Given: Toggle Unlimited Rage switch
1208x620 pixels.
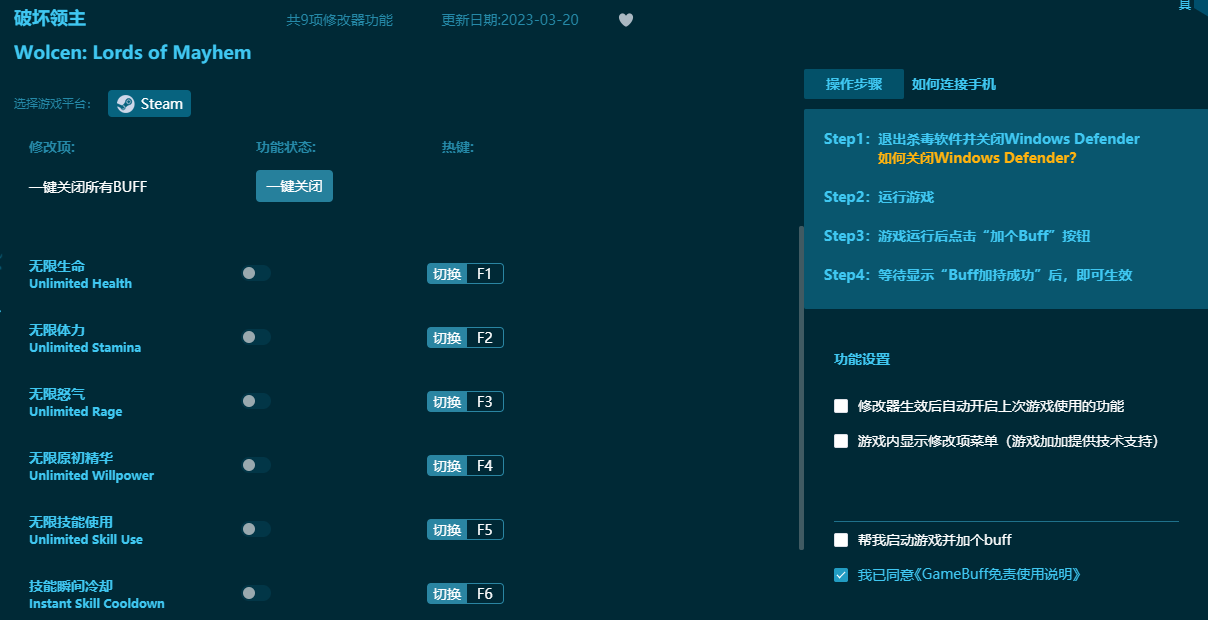Looking at the screenshot, I should pos(256,401).
